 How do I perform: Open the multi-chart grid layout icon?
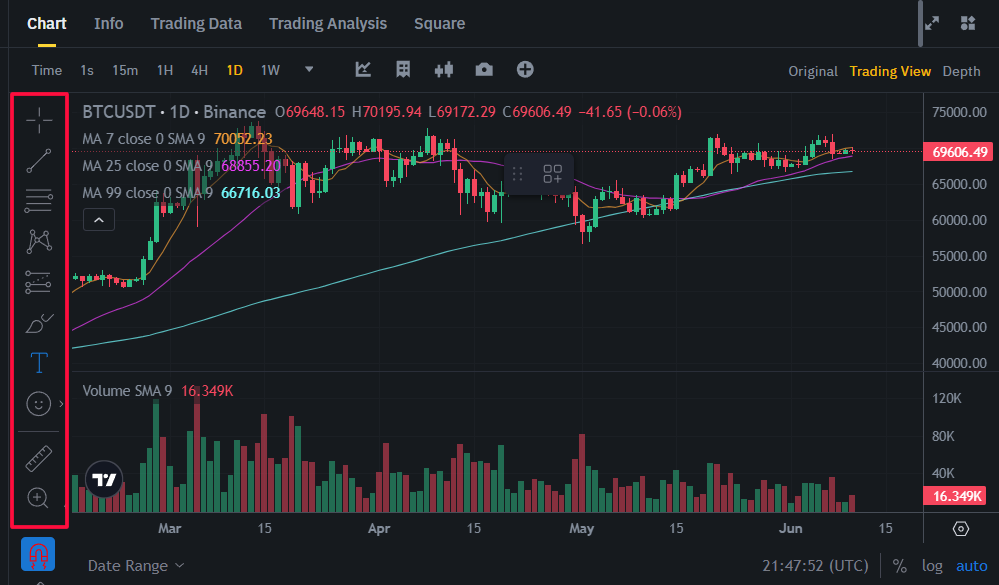click(x=968, y=24)
